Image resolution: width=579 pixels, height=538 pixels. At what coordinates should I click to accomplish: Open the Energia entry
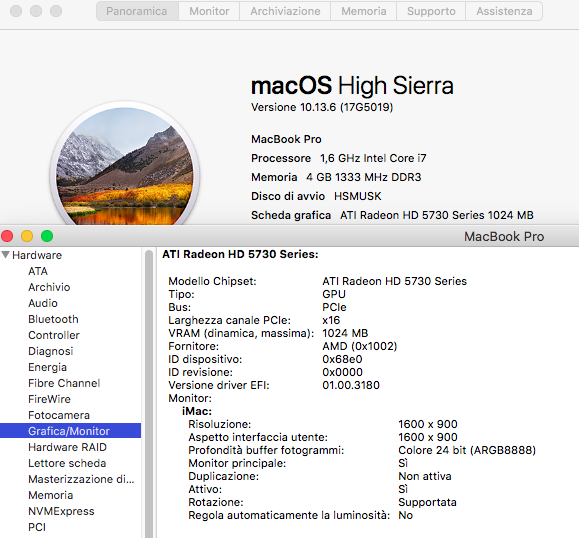[47, 367]
